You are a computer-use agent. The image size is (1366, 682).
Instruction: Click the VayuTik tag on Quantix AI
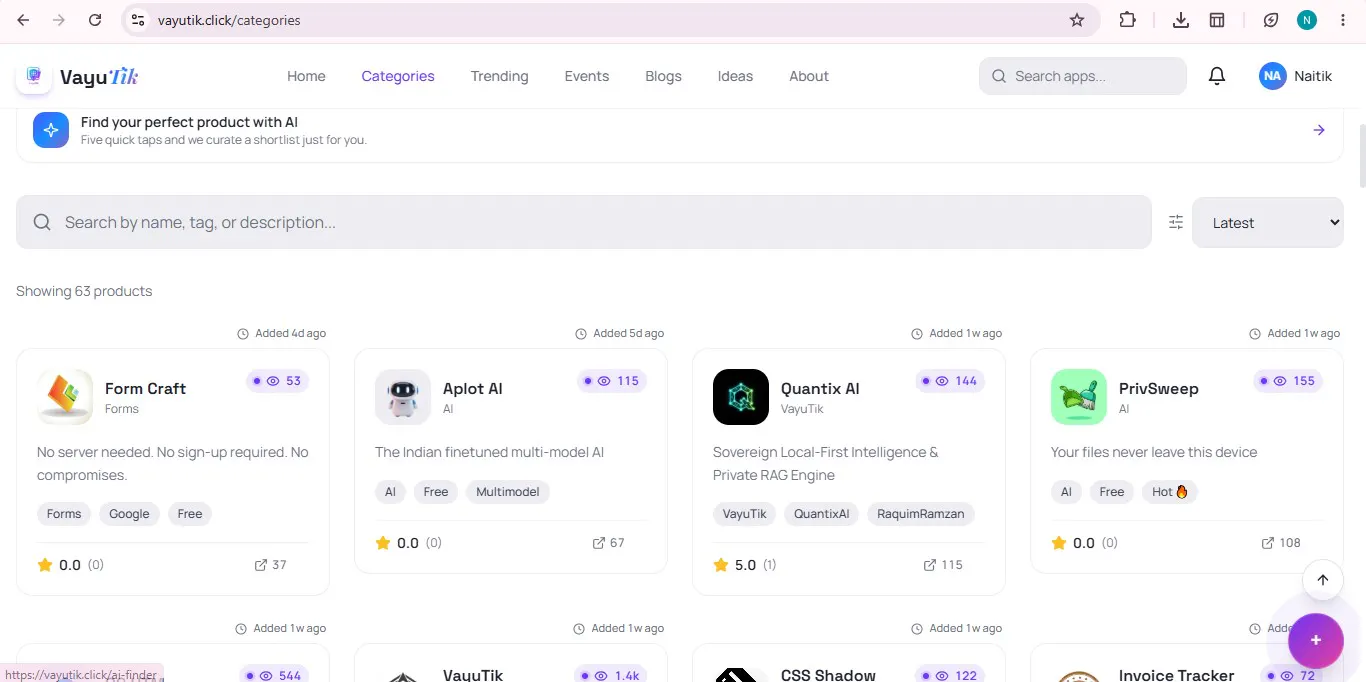(745, 514)
